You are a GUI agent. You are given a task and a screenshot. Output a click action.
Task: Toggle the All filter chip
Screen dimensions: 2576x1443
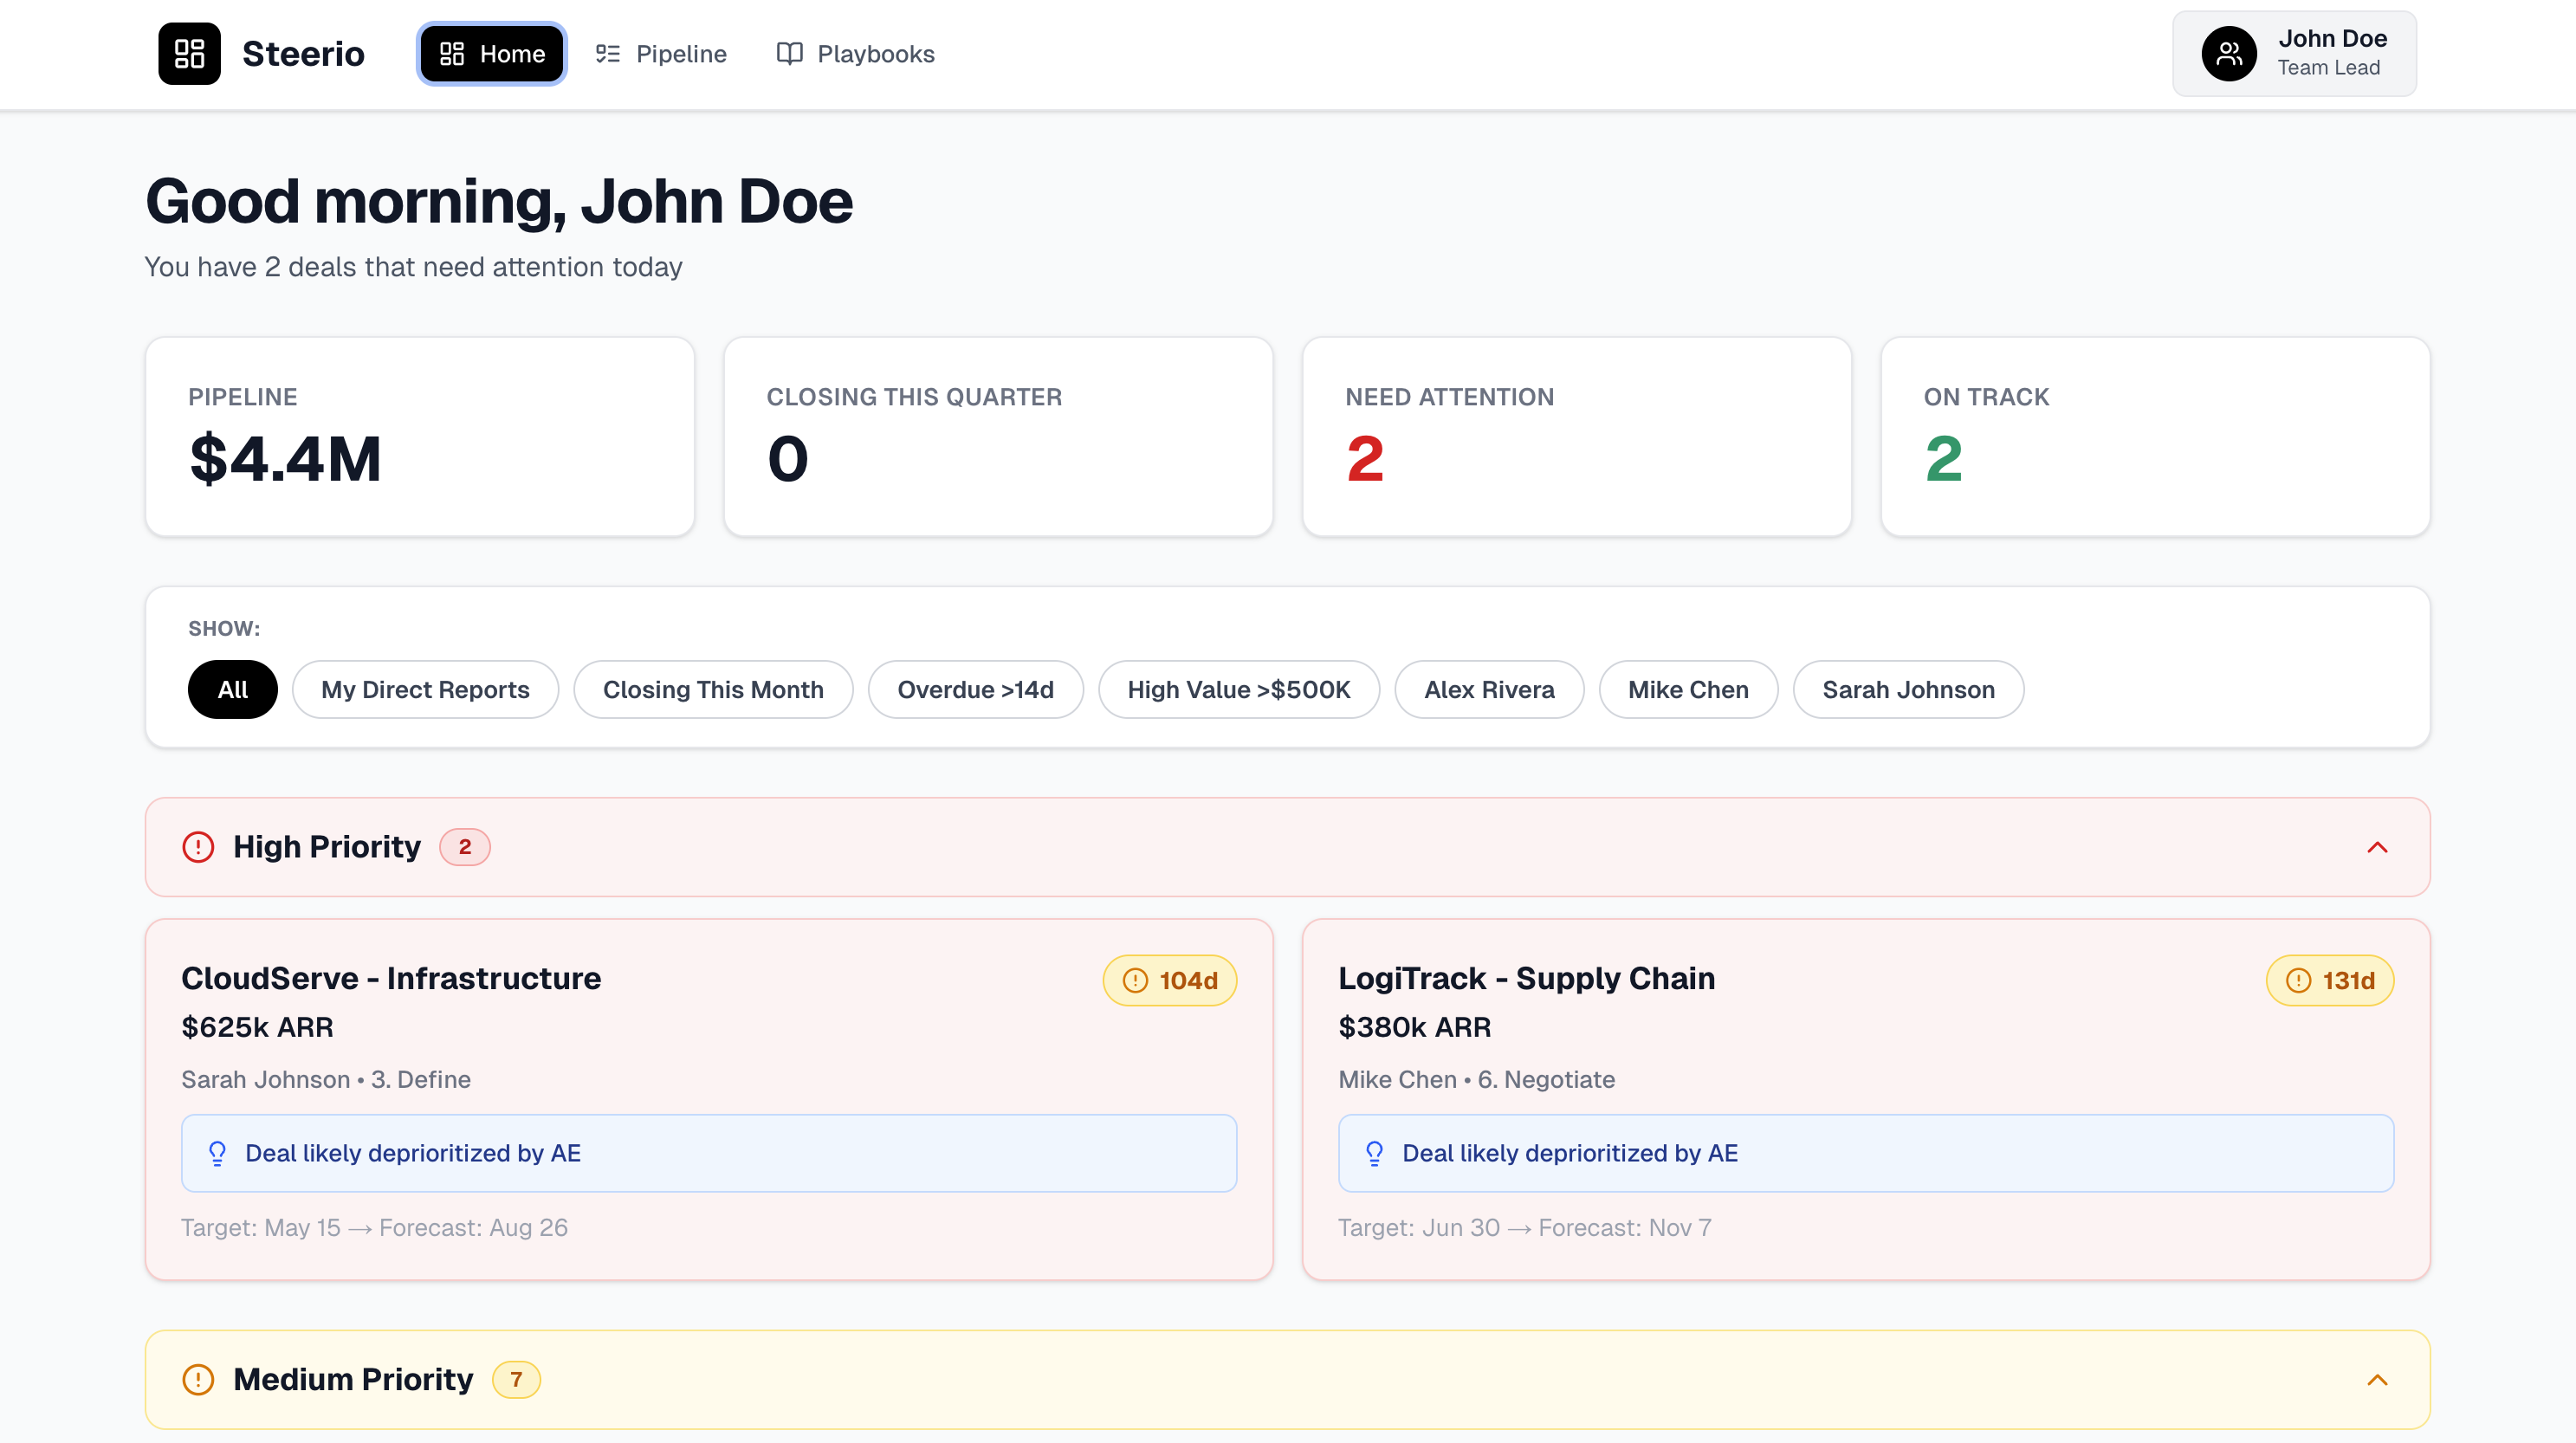232,689
